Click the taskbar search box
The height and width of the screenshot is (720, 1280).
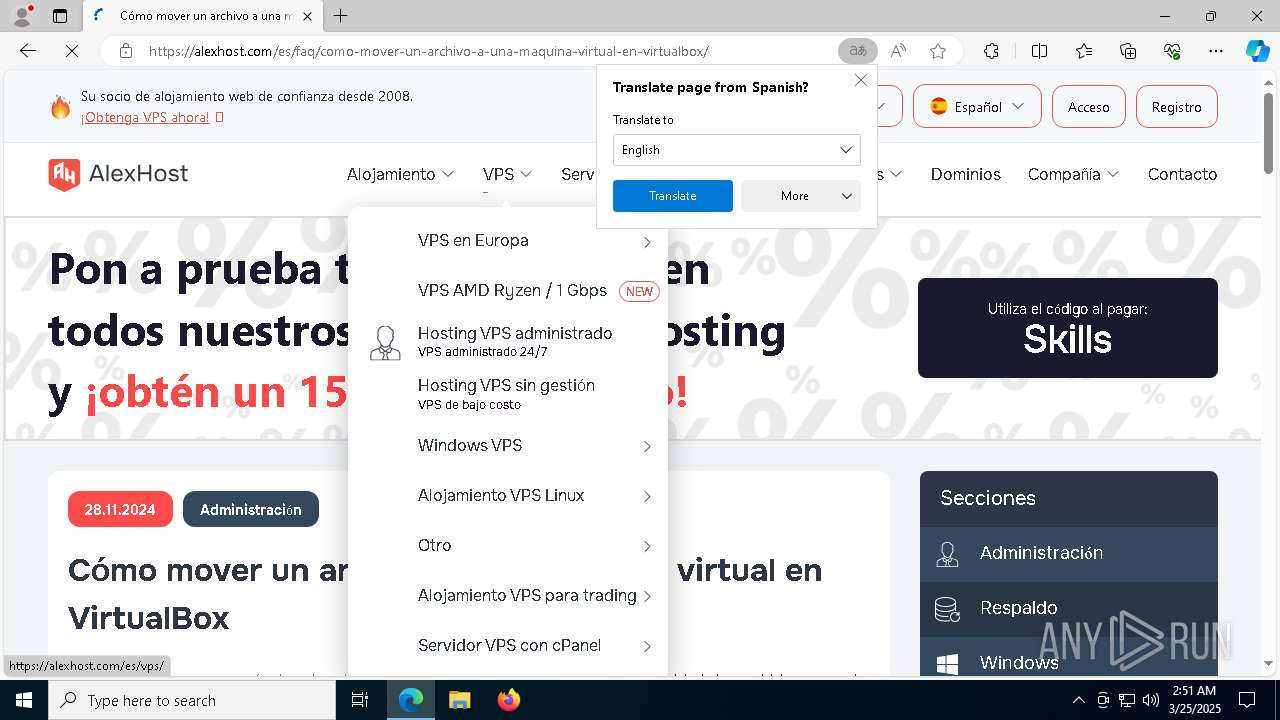point(192,700)
